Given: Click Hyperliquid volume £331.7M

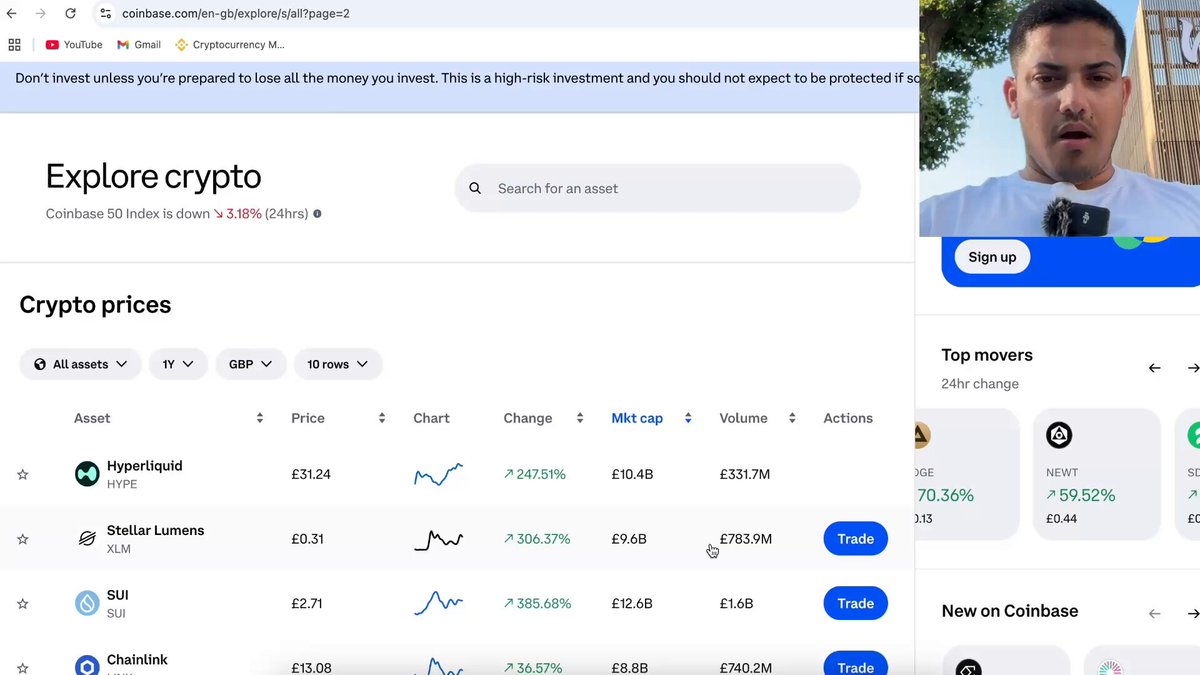Looking at the screenshot, I should click(x=745, y=474).
